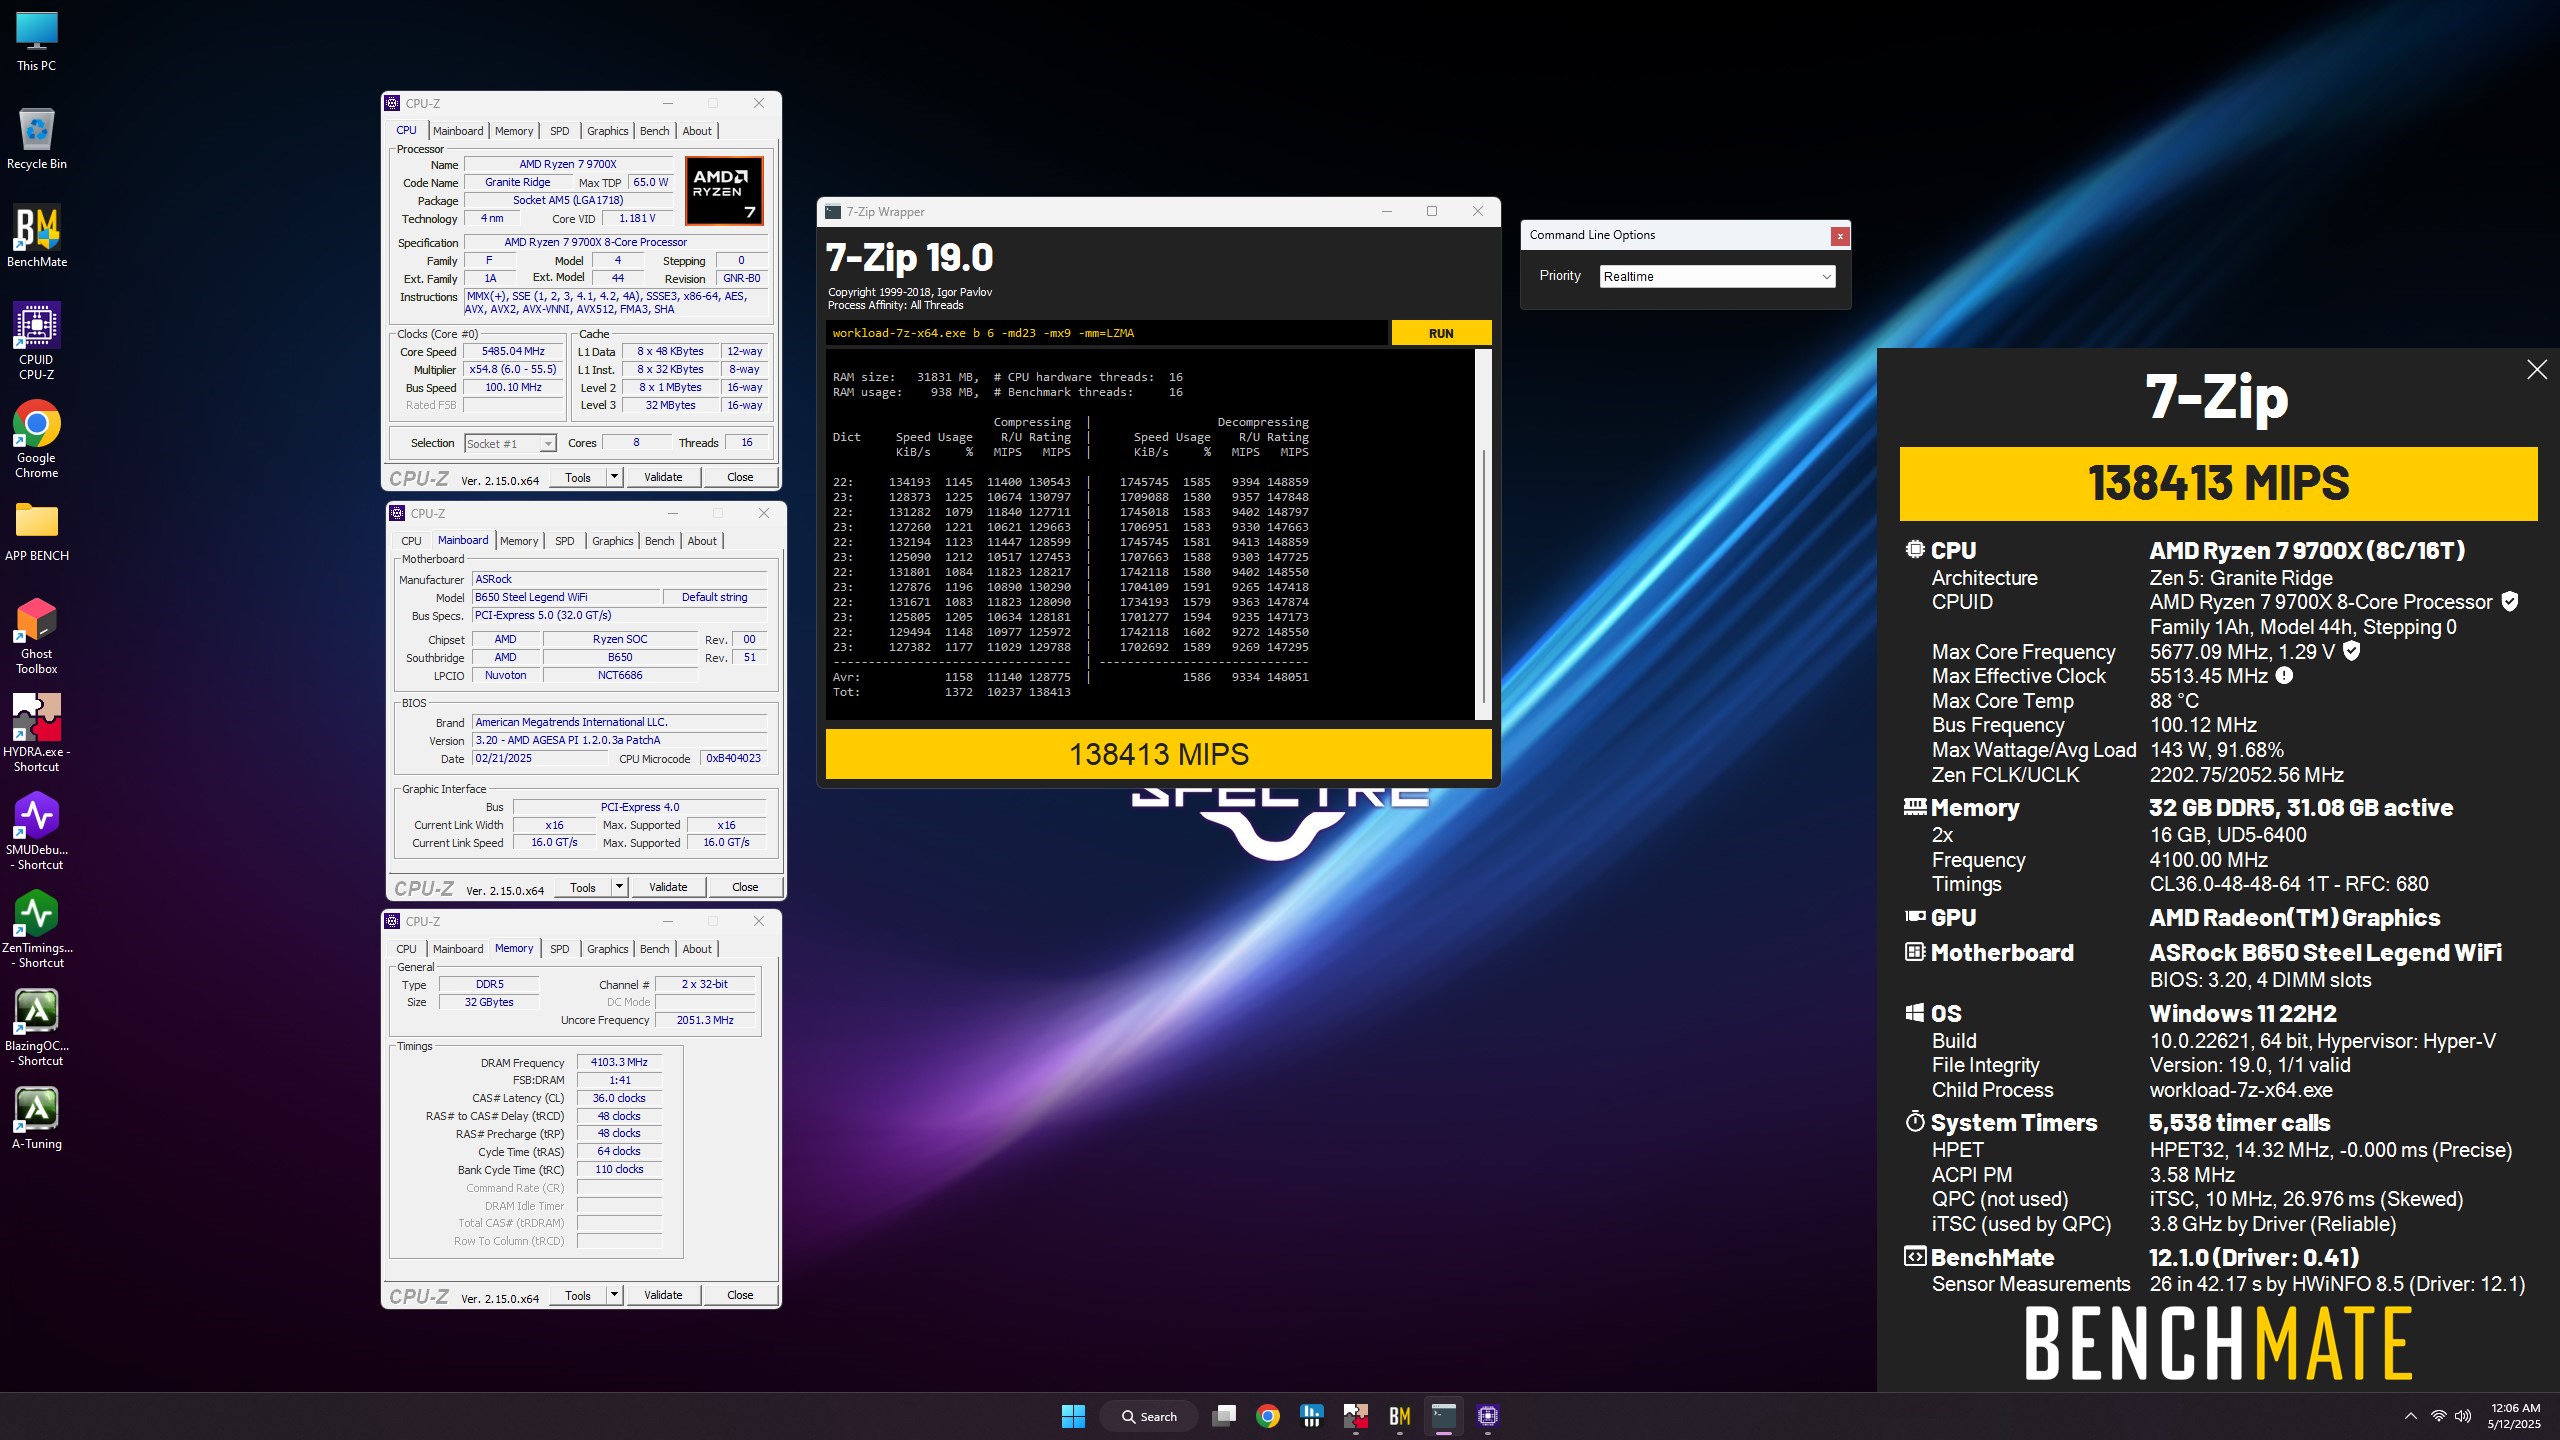Image resolution: width=2560 pixels, height=1440 pixels.
Task: Click Close in top CPU-Z window
Action: [740, 477]
